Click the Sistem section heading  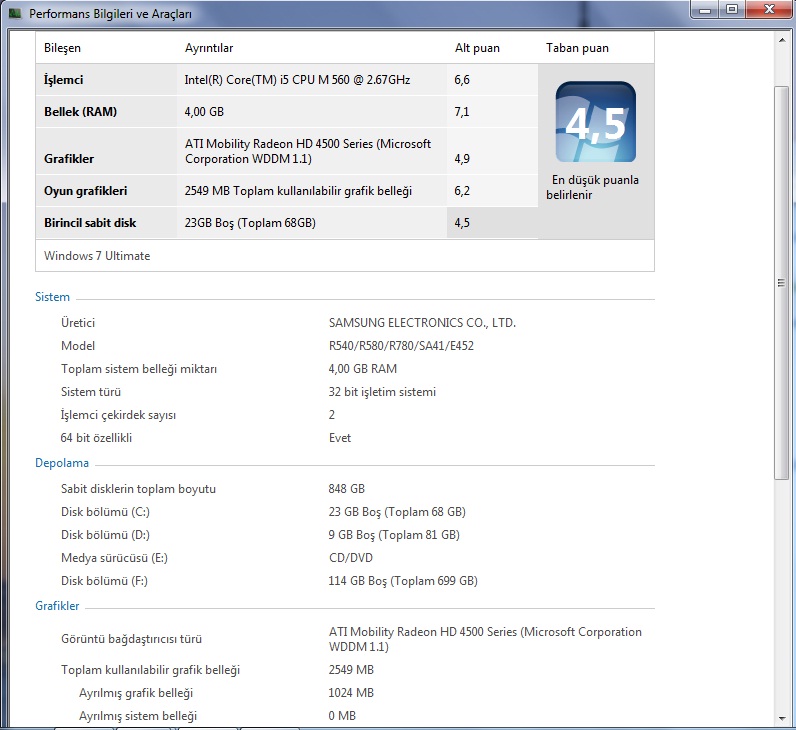coord(52,298)
